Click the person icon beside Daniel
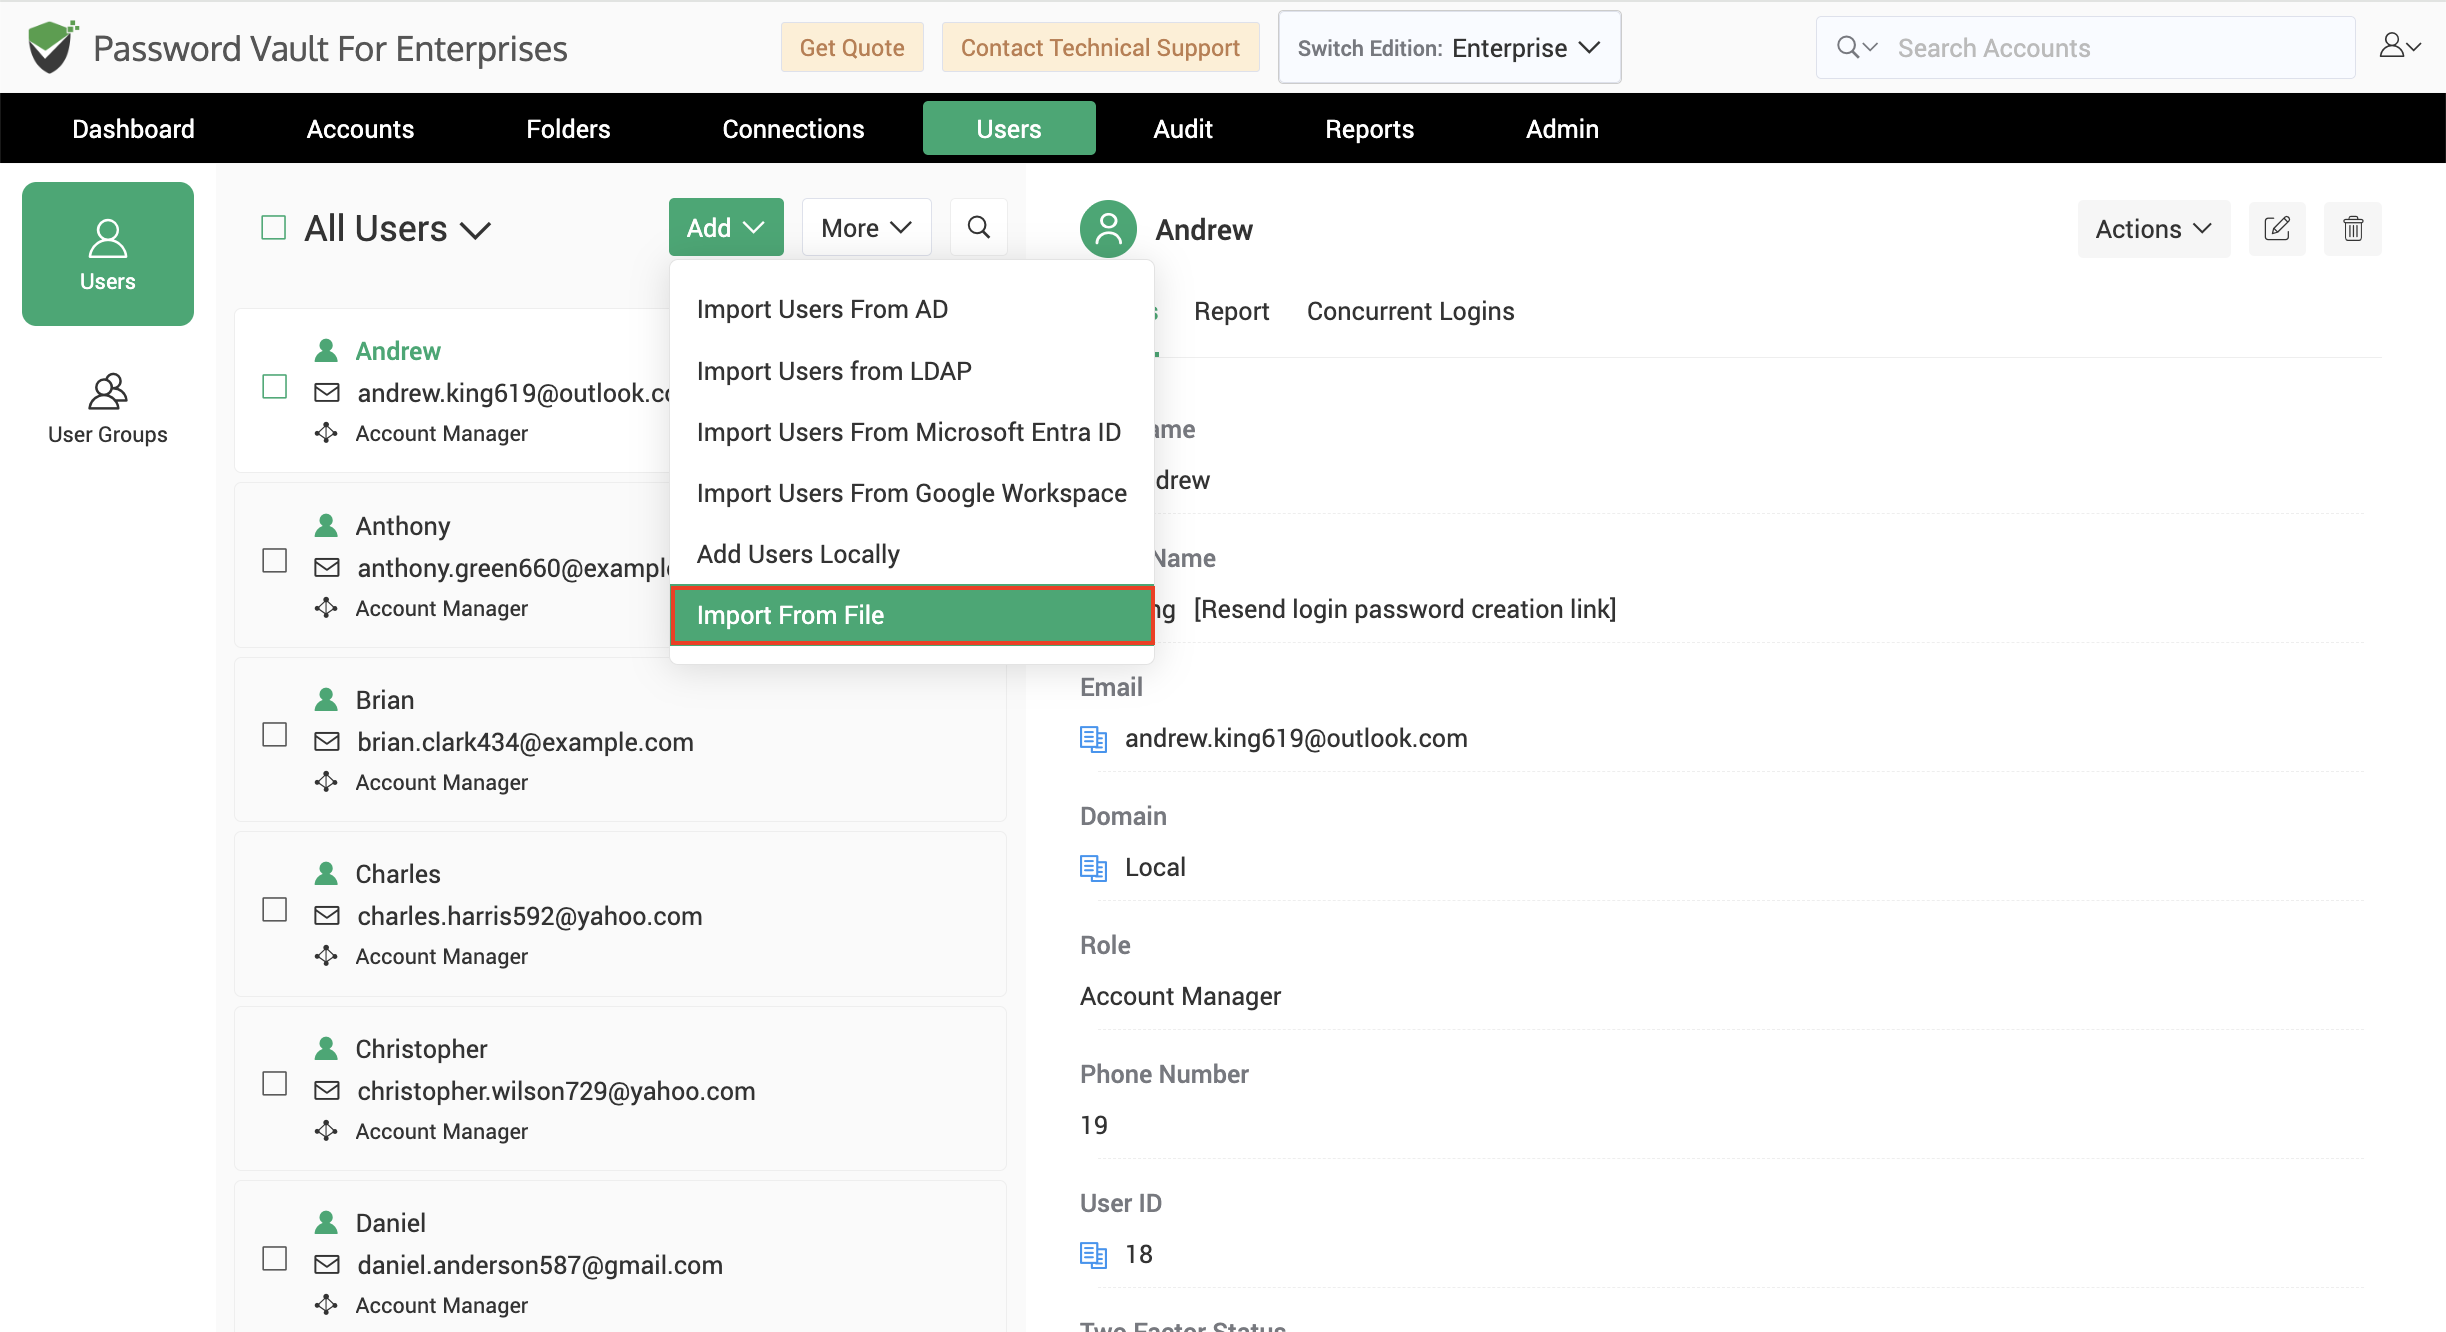Viewport: 2446px width, 1332px height. coord(326,1222)
